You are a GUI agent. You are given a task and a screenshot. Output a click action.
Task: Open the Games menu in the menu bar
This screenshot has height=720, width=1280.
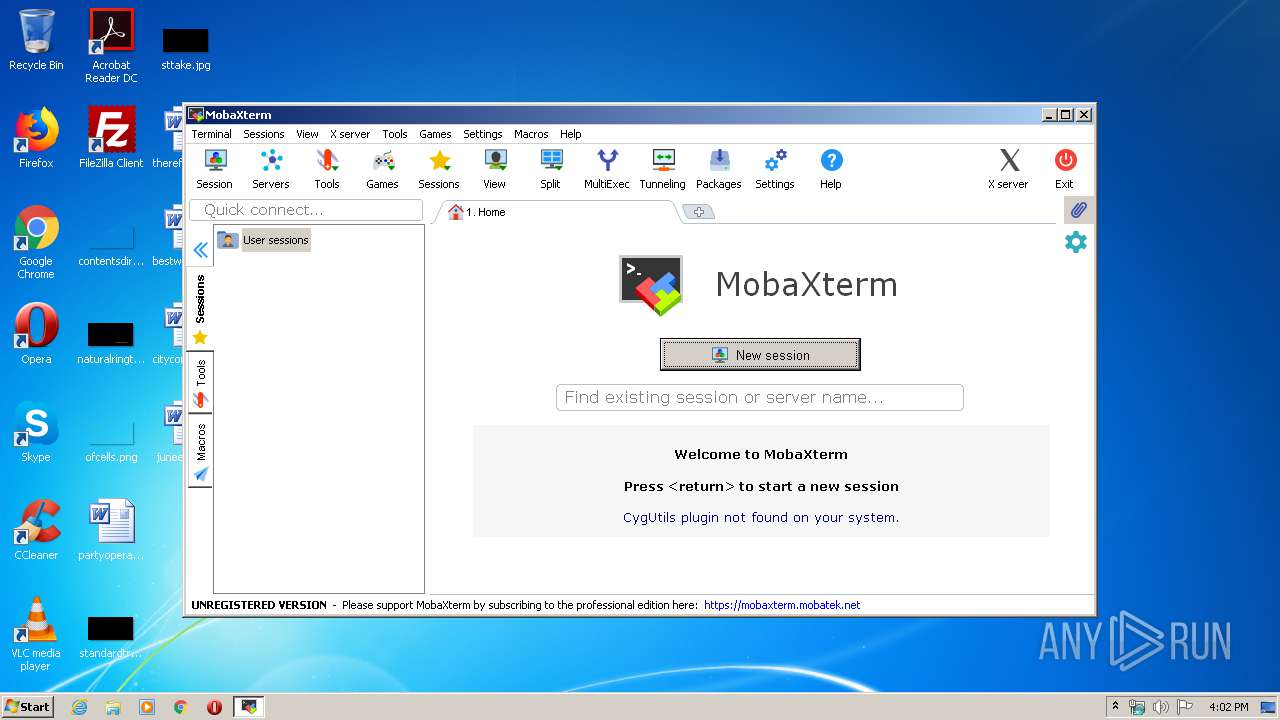(435, 134)
